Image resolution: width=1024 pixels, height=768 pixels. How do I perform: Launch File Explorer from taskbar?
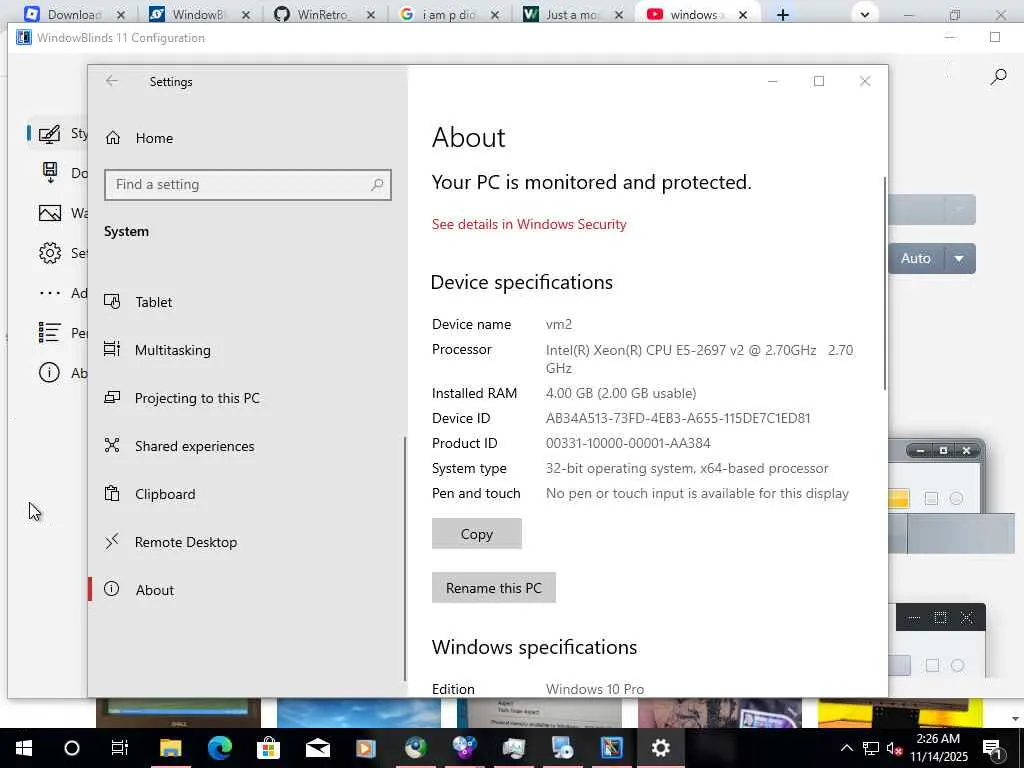(170, 748)
